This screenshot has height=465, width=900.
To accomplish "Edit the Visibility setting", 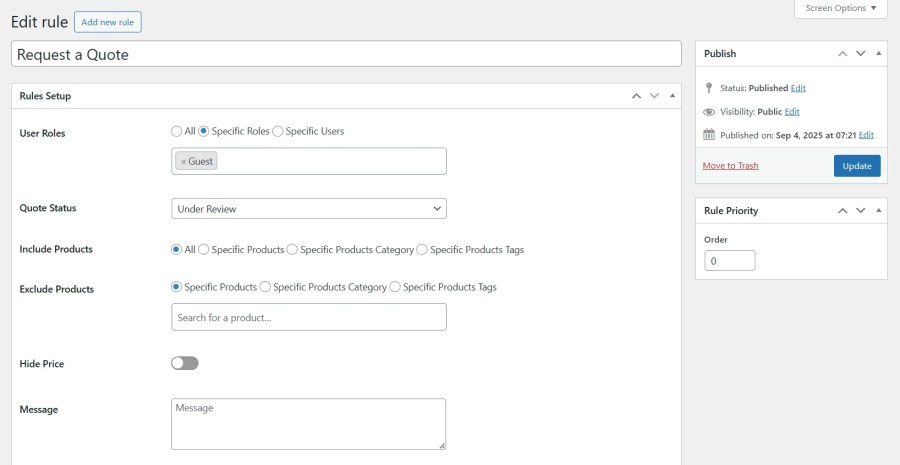I will pos(792,112).
